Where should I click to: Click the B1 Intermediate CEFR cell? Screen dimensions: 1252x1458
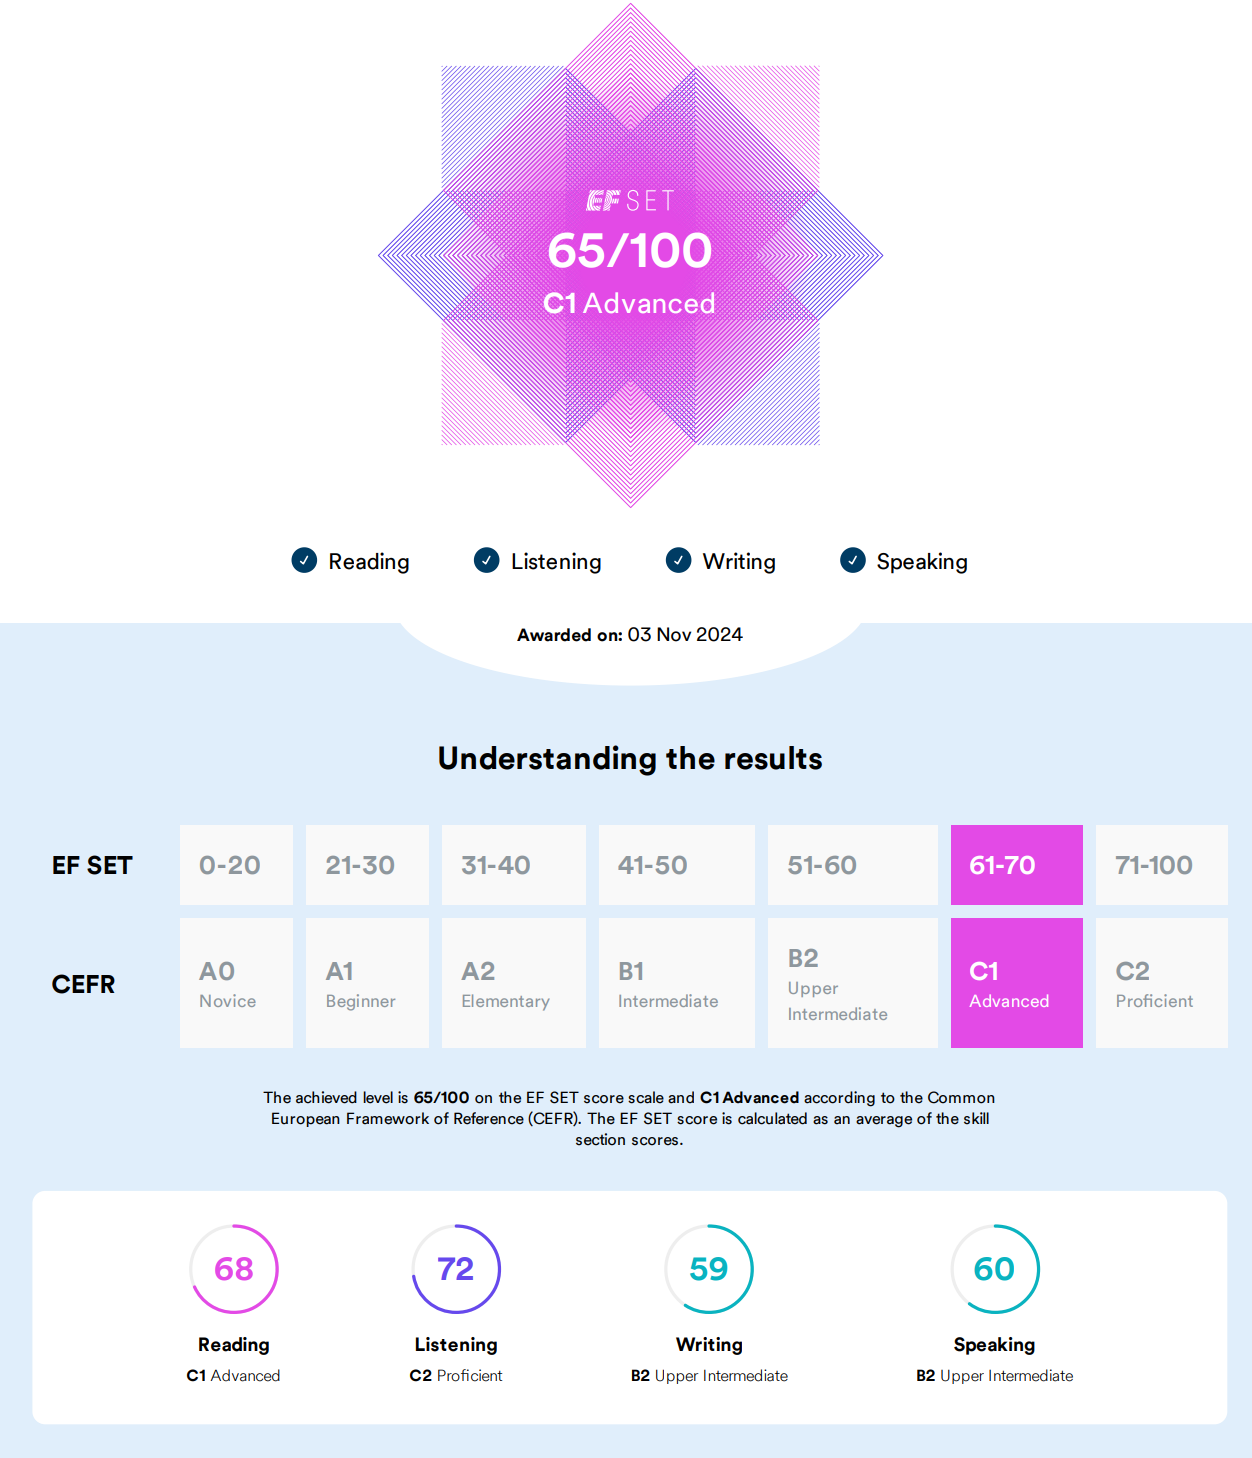coord(676,983)
